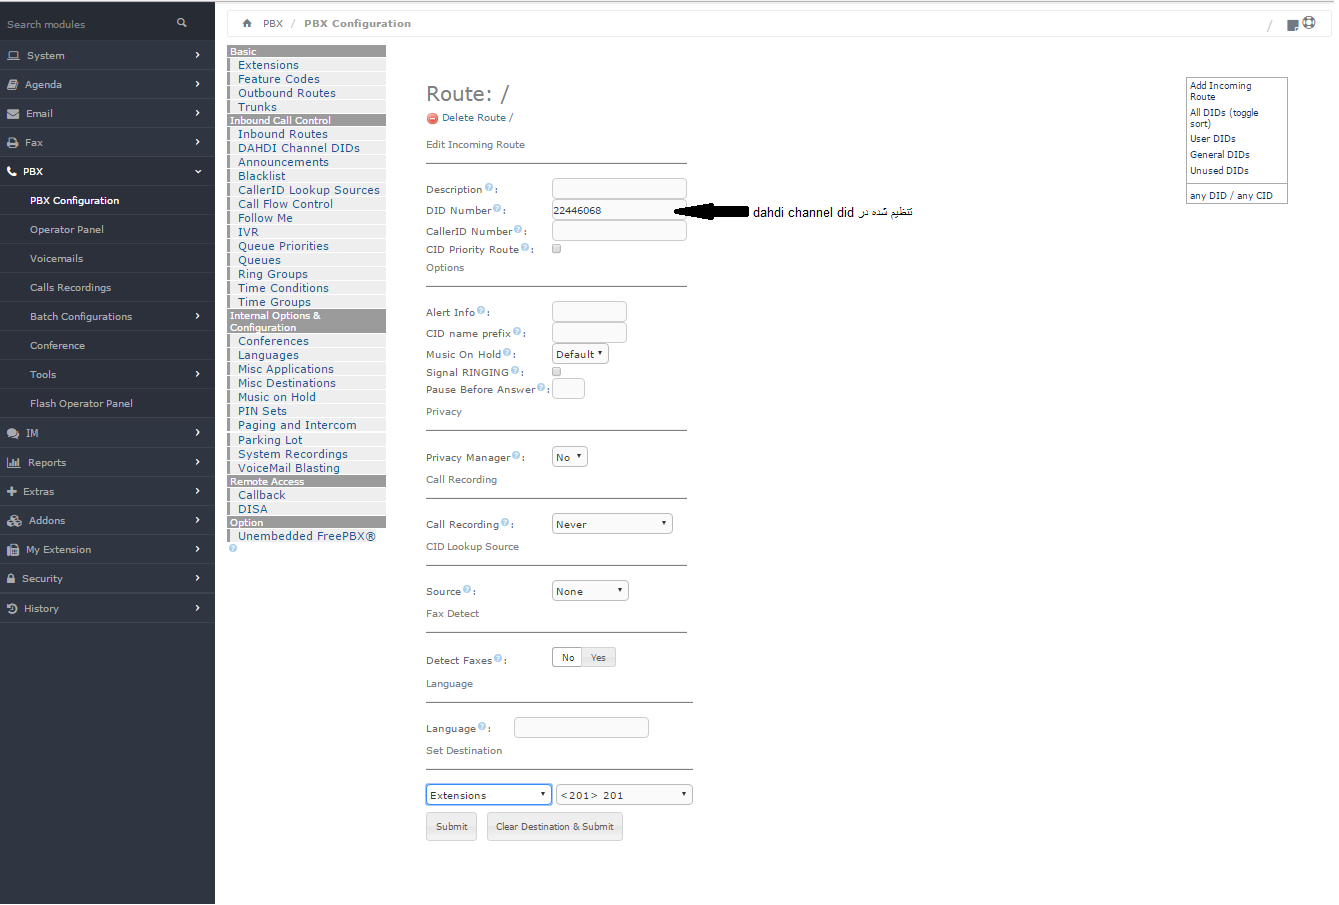Expand Batch Configurations submenu
The height and width of the screenshot is (905, 1339).
coord(107,316)
